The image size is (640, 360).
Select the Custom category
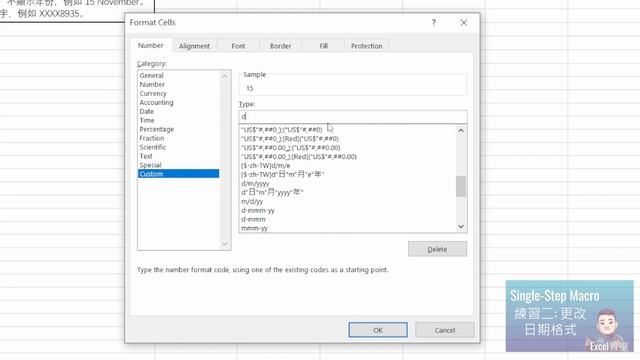(178, 174)
